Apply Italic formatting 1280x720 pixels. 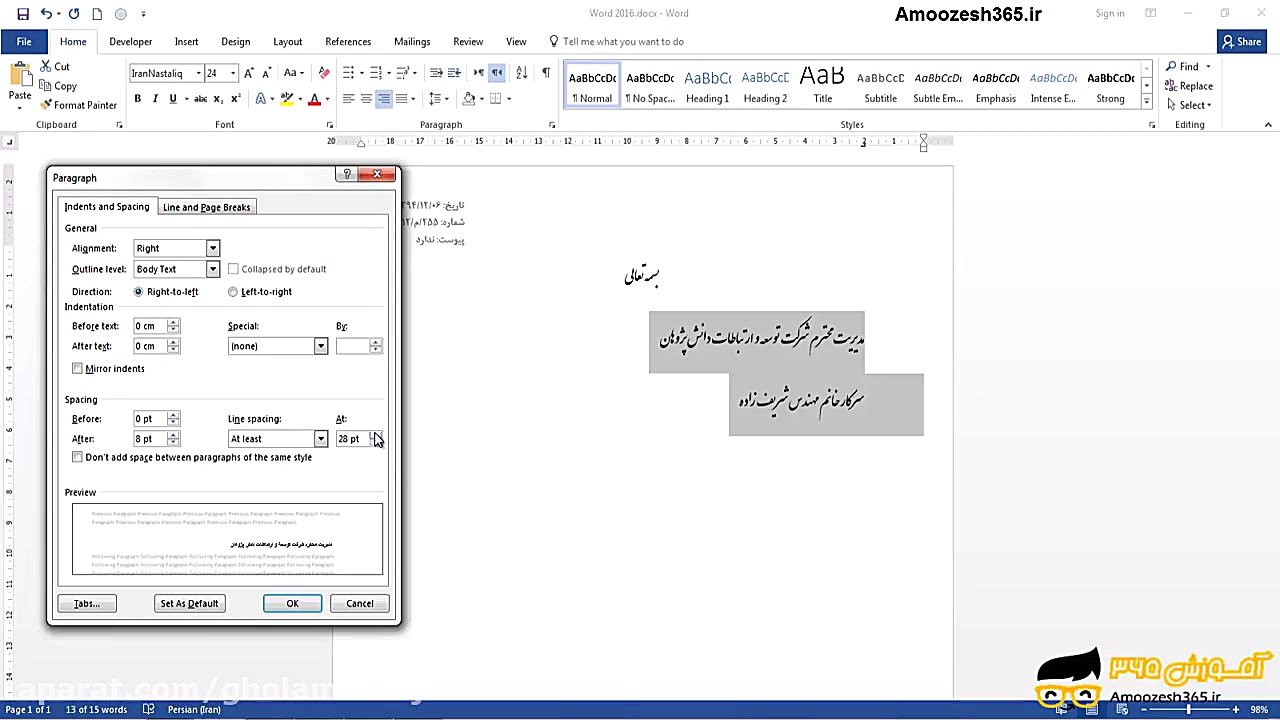pos(155,99)
